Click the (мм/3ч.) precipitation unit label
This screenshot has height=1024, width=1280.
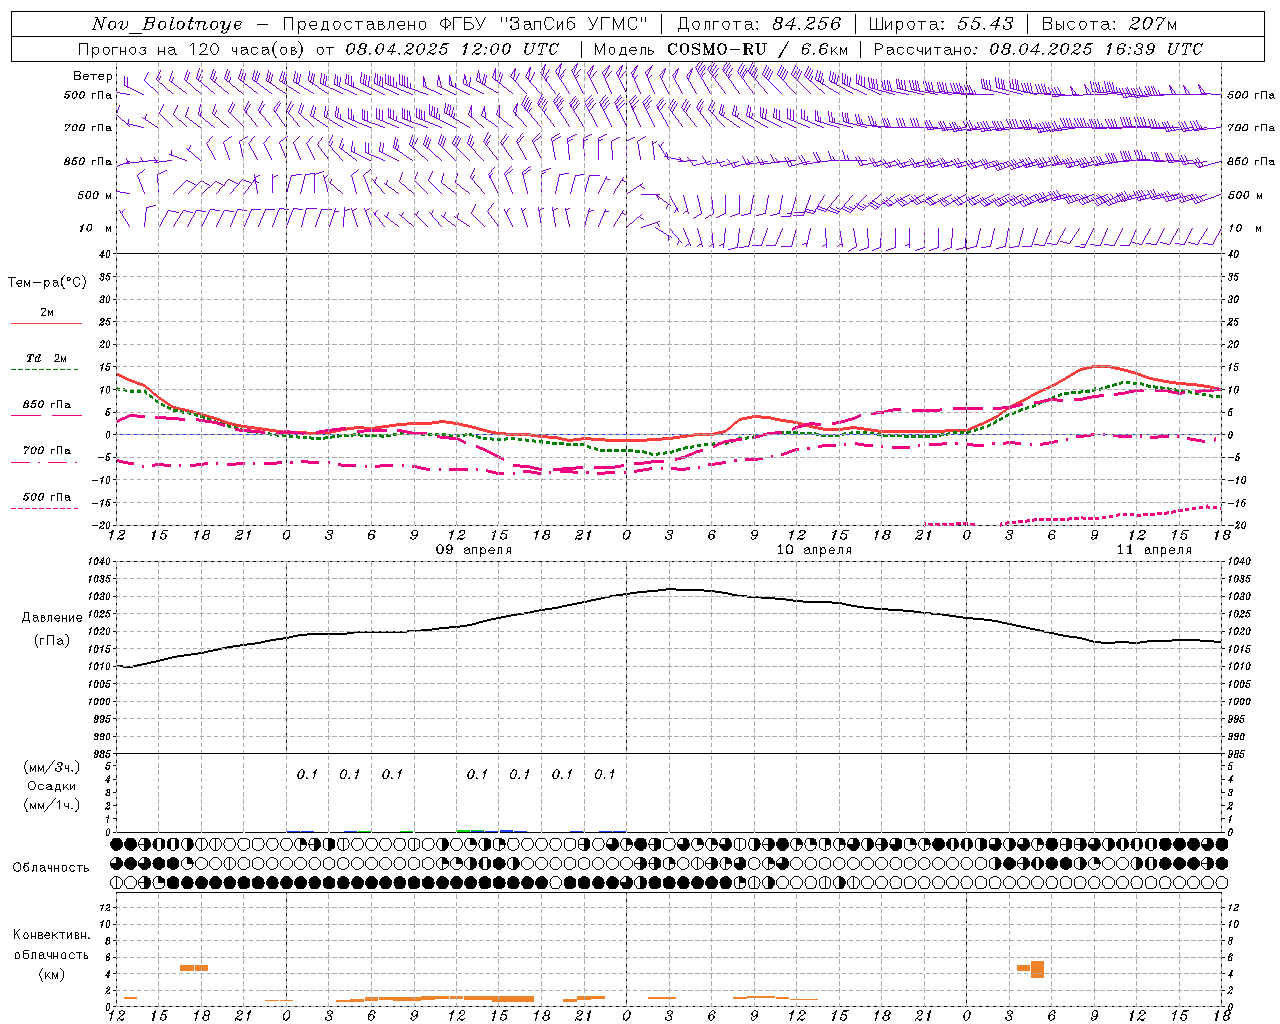pos(52,768)
